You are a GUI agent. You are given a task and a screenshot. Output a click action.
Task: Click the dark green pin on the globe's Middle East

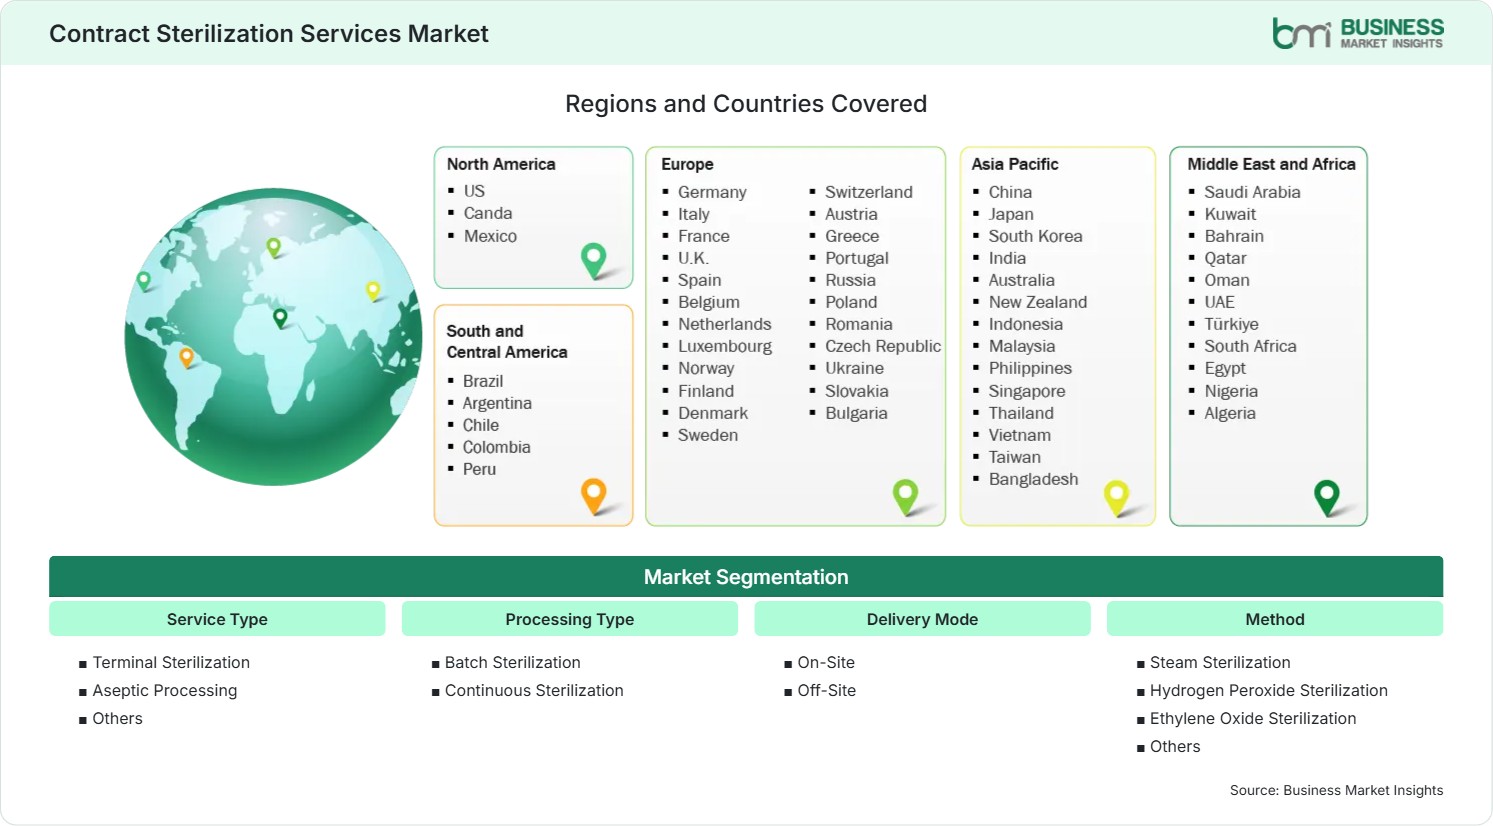pyautogui.click(x=280, y=318)
